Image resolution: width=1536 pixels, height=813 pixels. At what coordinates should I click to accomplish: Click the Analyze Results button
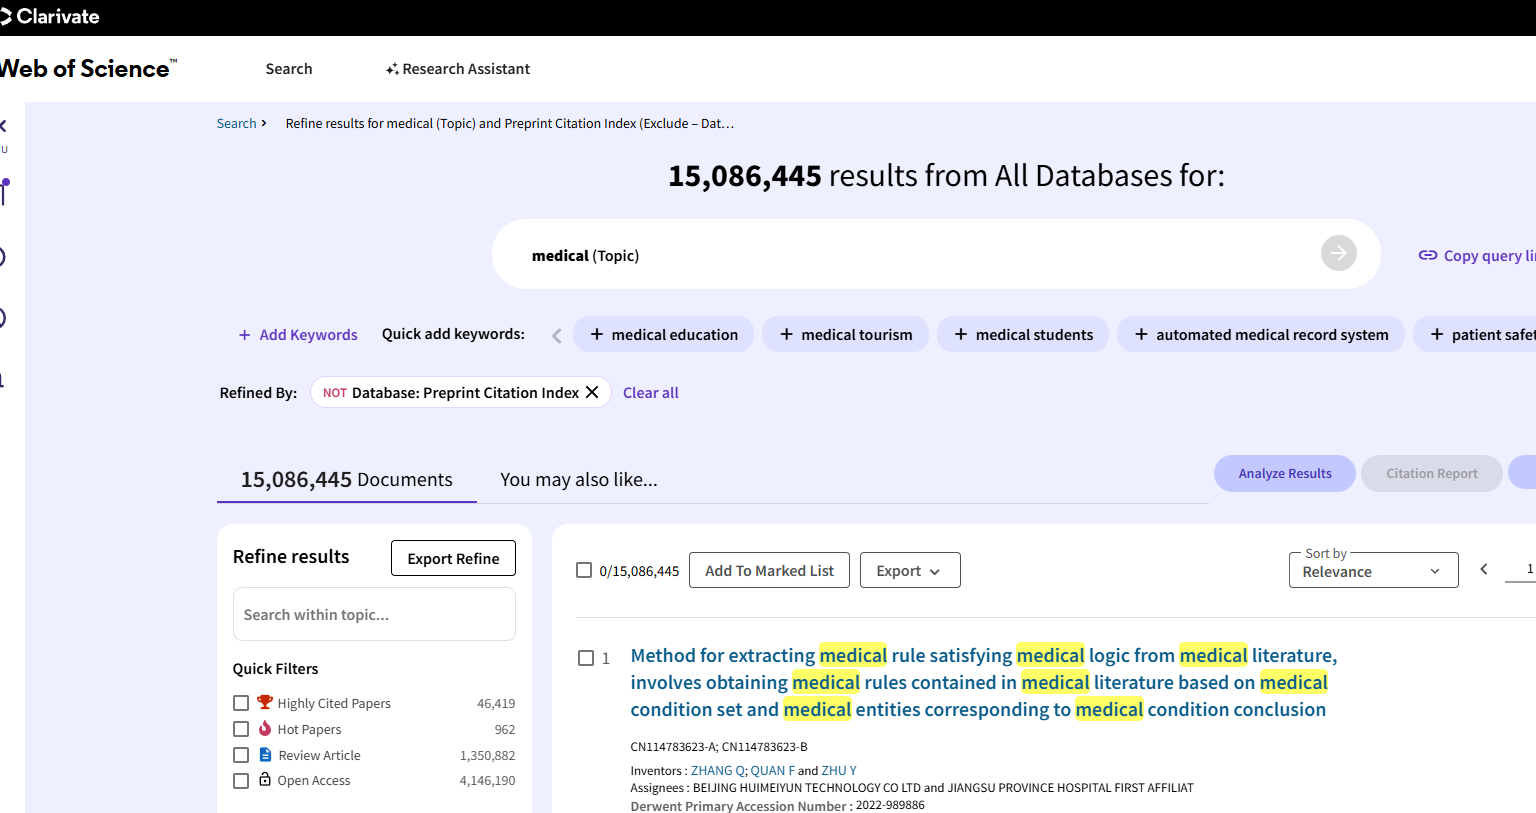point(1284,473)
